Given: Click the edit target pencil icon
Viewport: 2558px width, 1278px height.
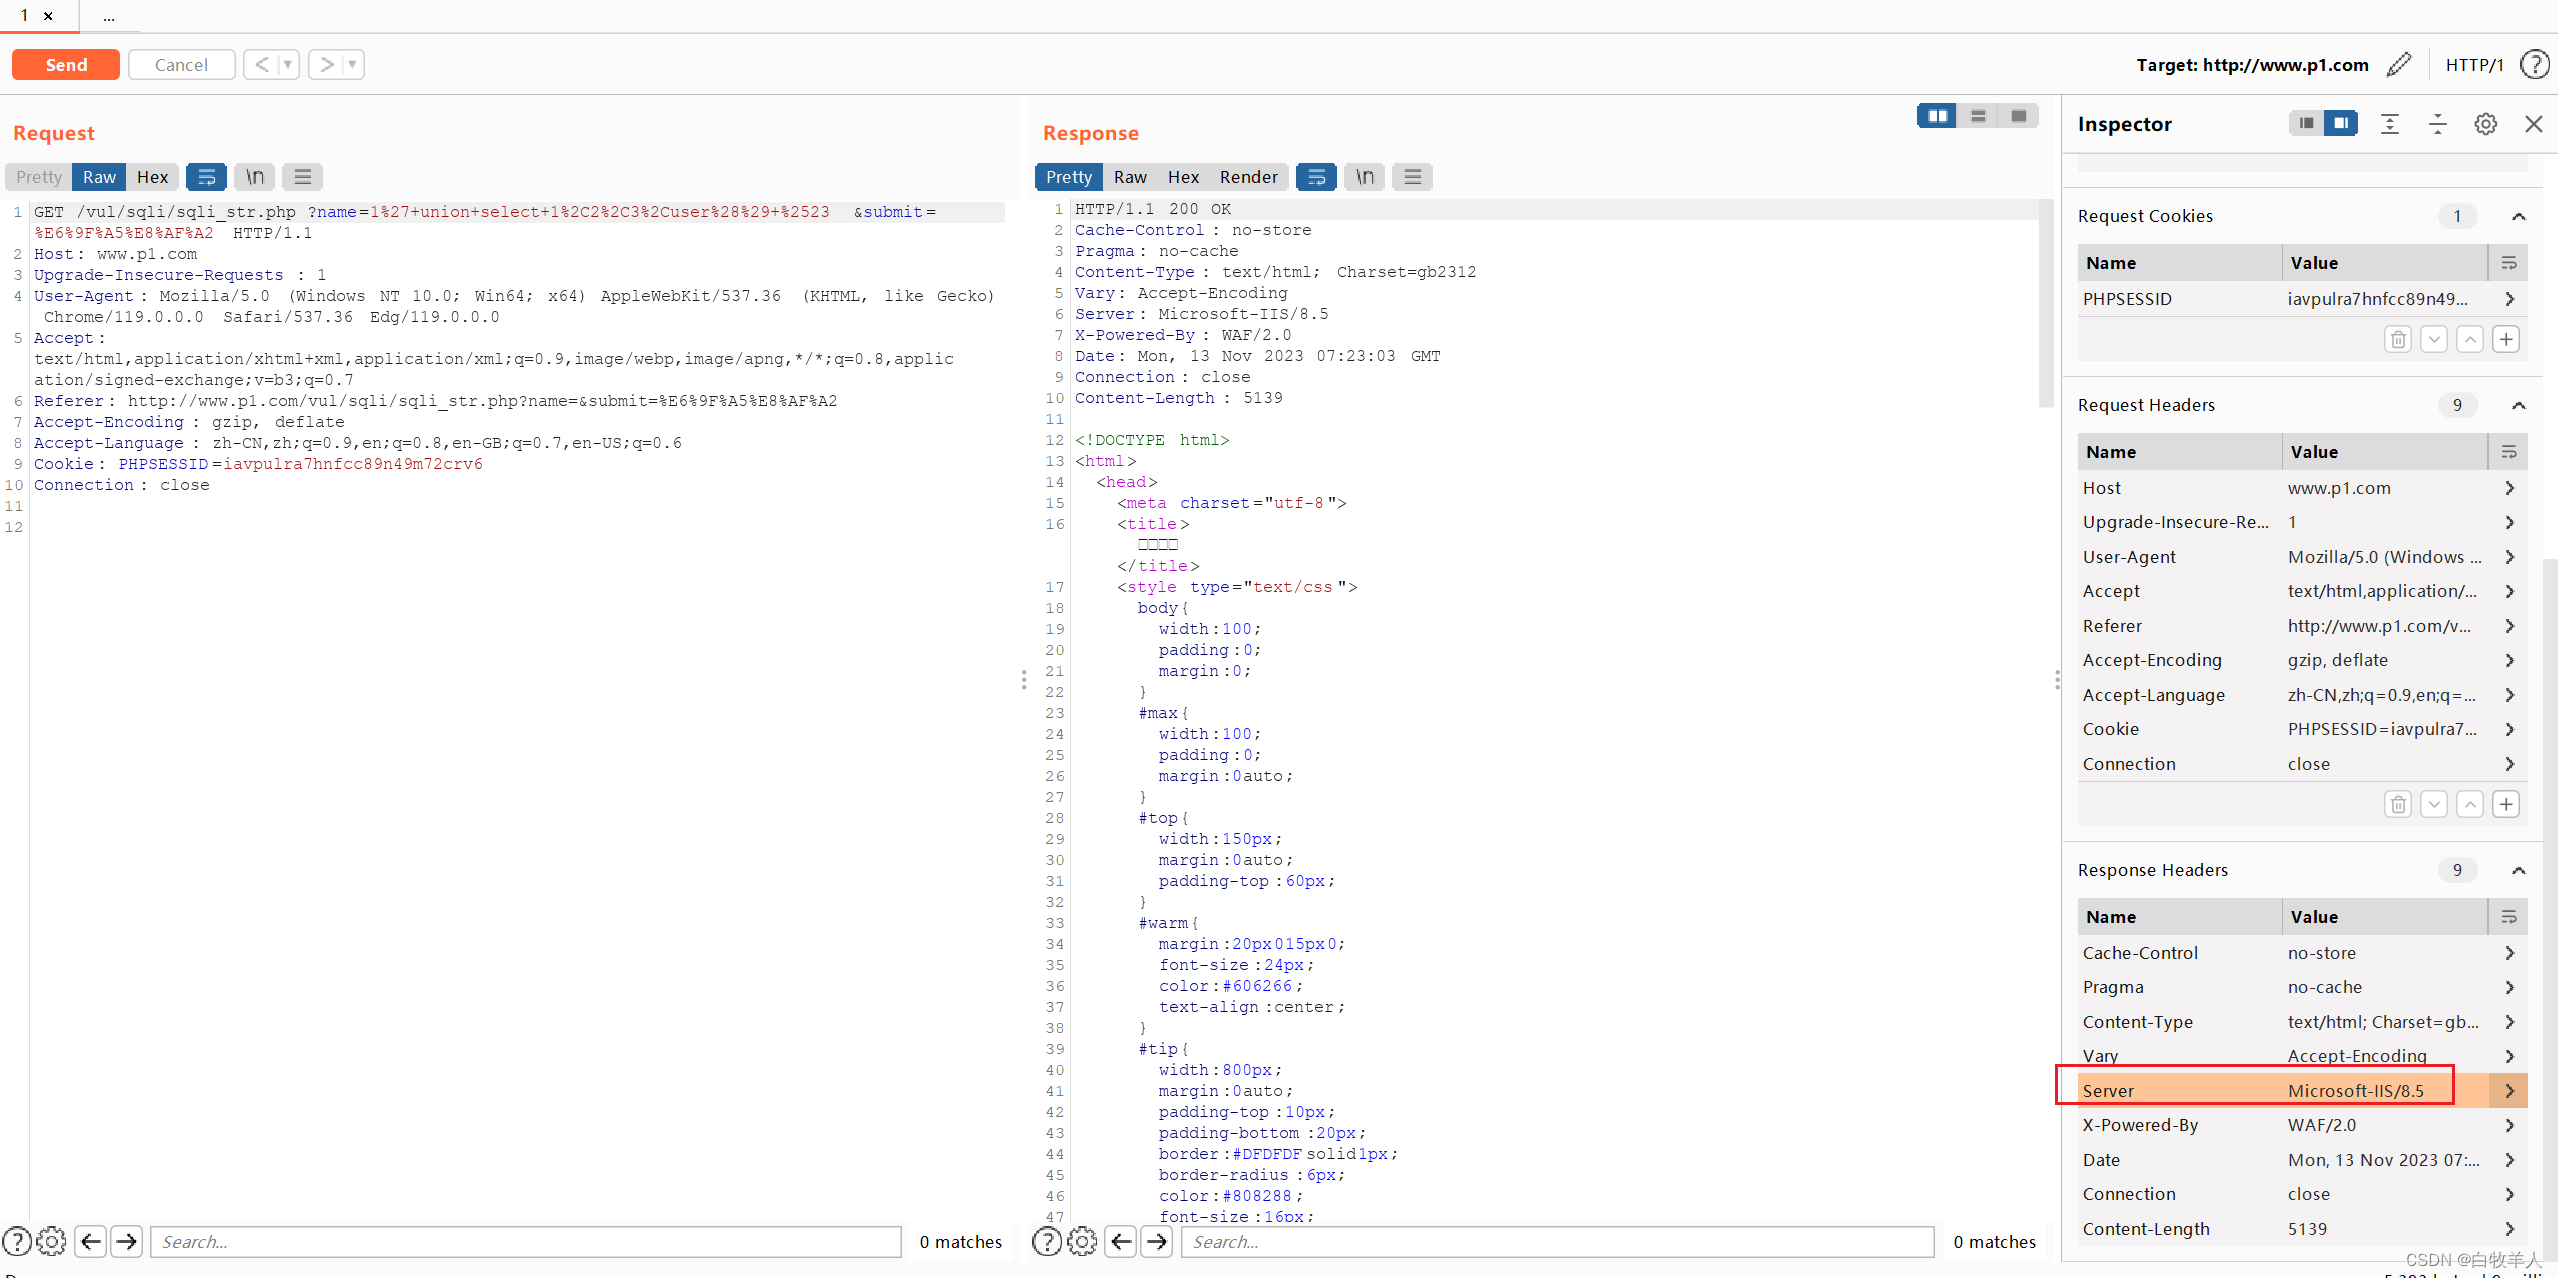Looking at the screenshot, I should point(2398,65).
